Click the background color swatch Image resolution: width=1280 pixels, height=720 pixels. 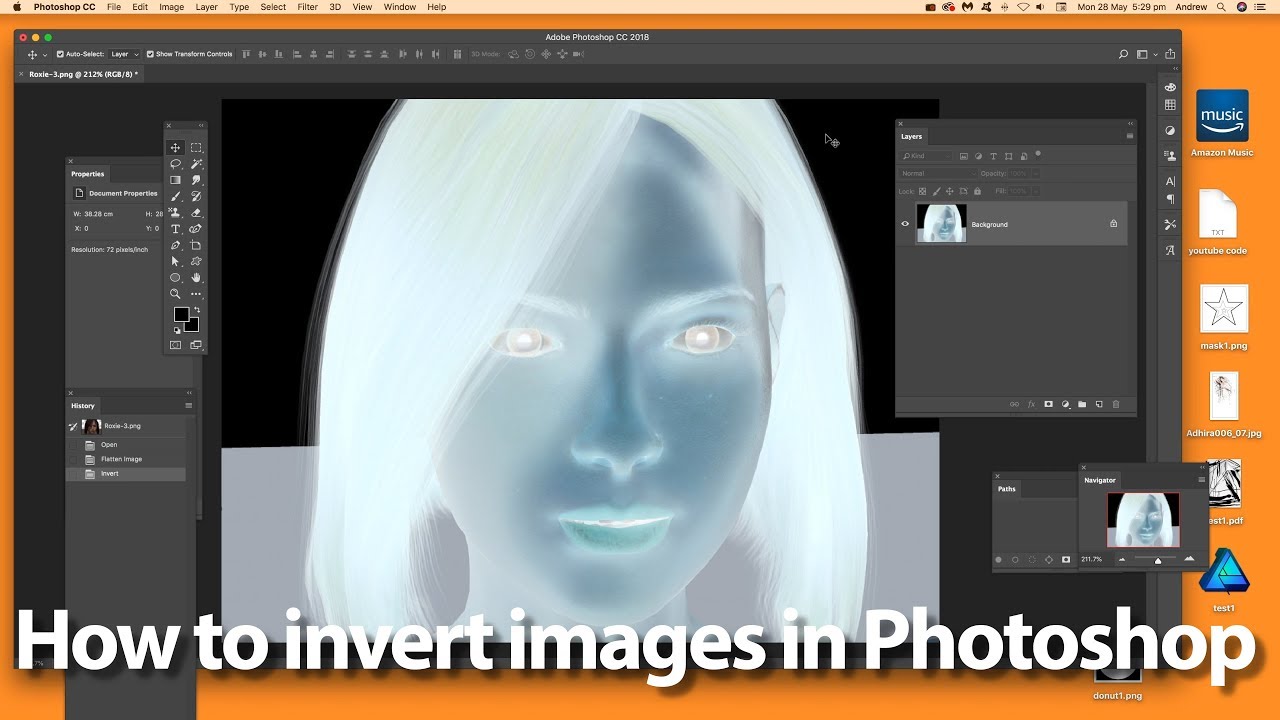click(x=192, y=325)
